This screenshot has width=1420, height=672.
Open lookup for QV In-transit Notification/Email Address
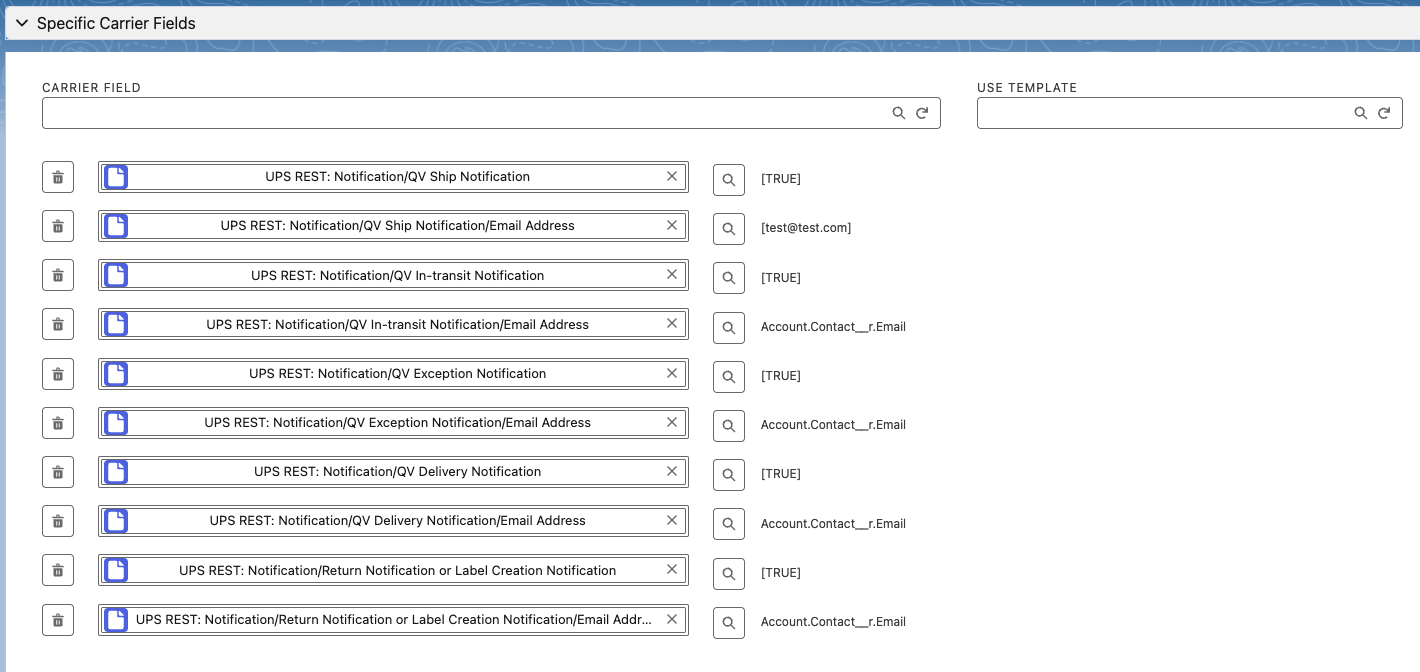tap(729, 327)
